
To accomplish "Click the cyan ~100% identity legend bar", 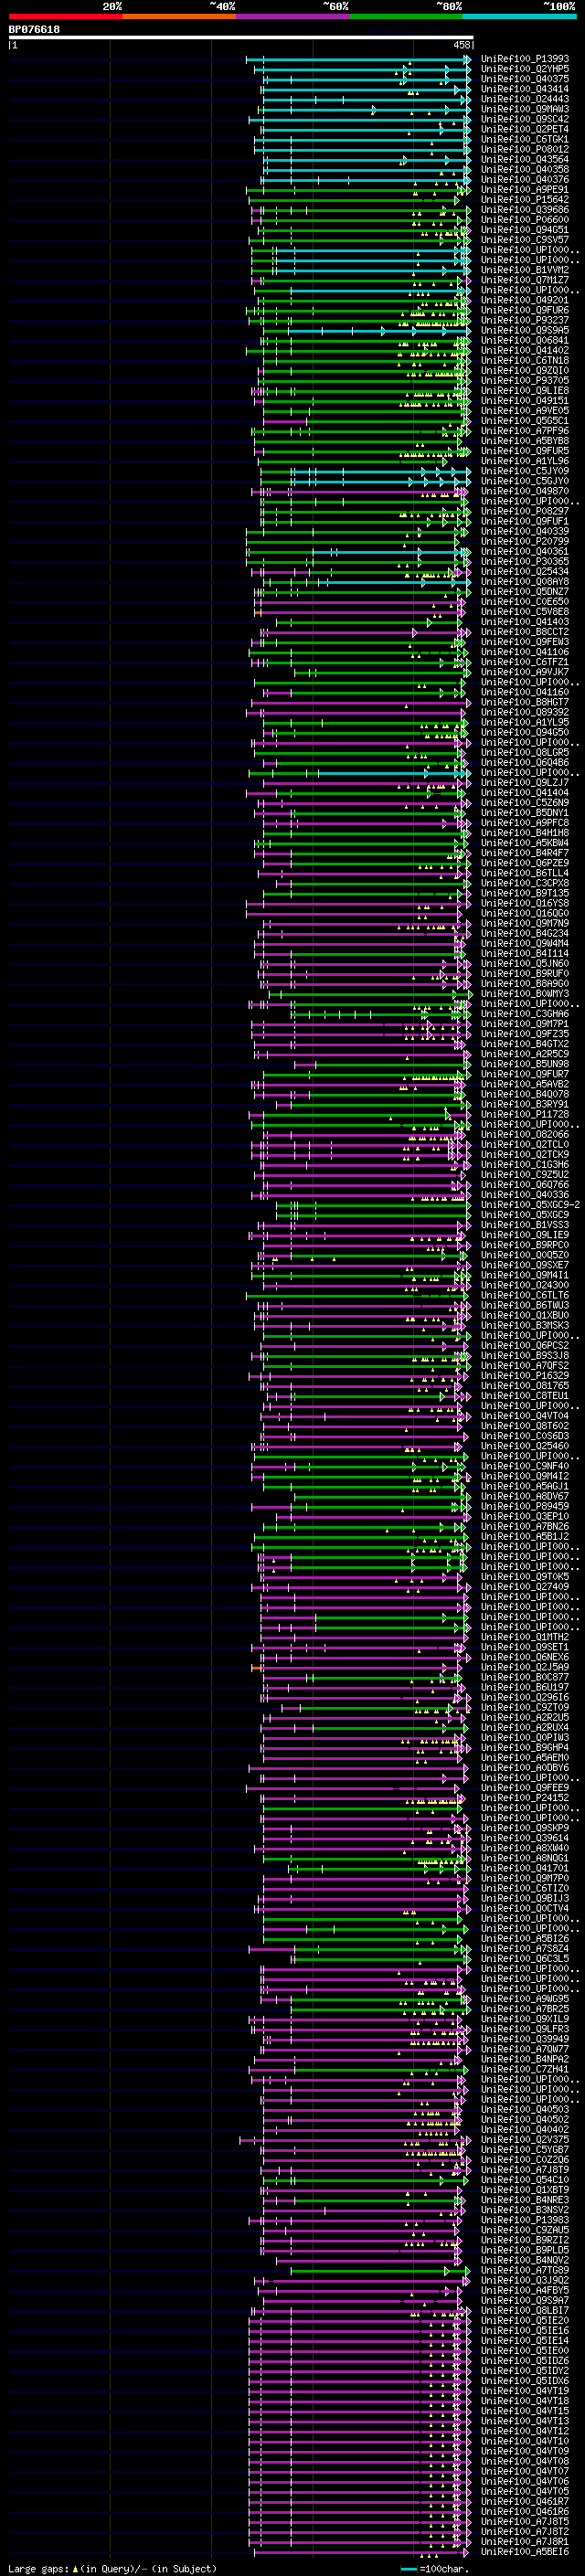I will [x=520, y=17].
